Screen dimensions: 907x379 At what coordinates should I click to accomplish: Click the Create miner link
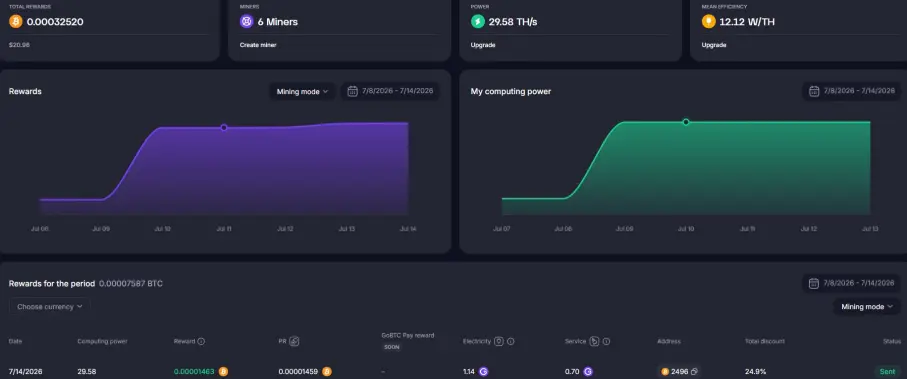[x=258, y=45]
